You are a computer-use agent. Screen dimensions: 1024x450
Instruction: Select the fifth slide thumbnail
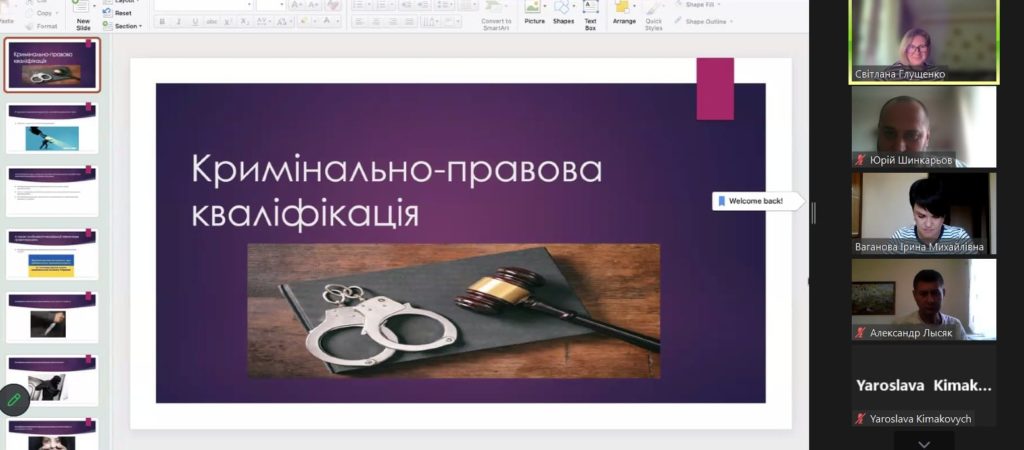point(52,317)
